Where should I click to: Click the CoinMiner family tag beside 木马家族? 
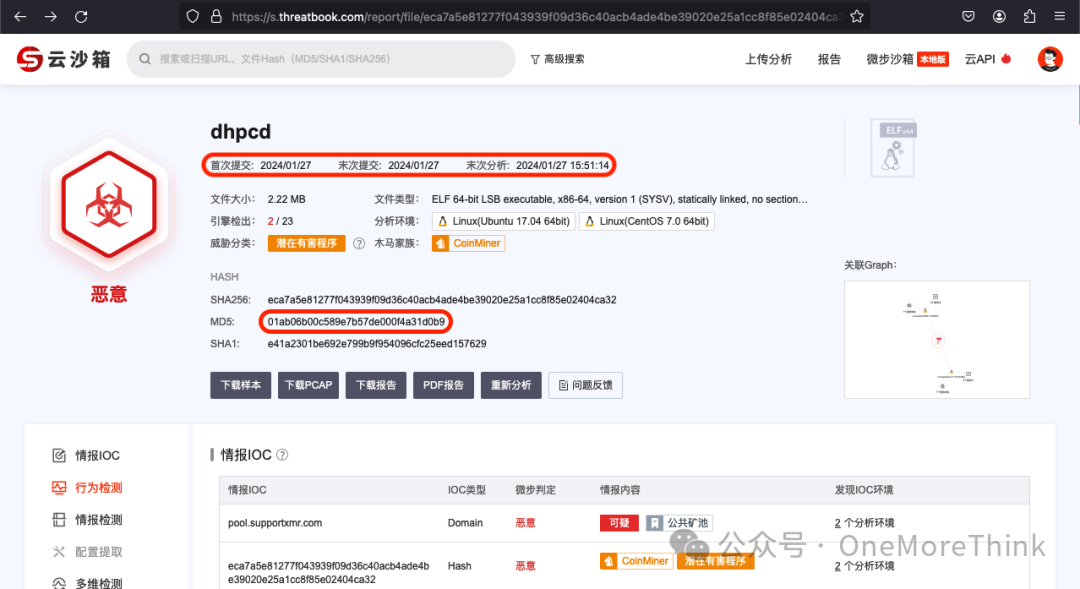[x=468, y=243]
